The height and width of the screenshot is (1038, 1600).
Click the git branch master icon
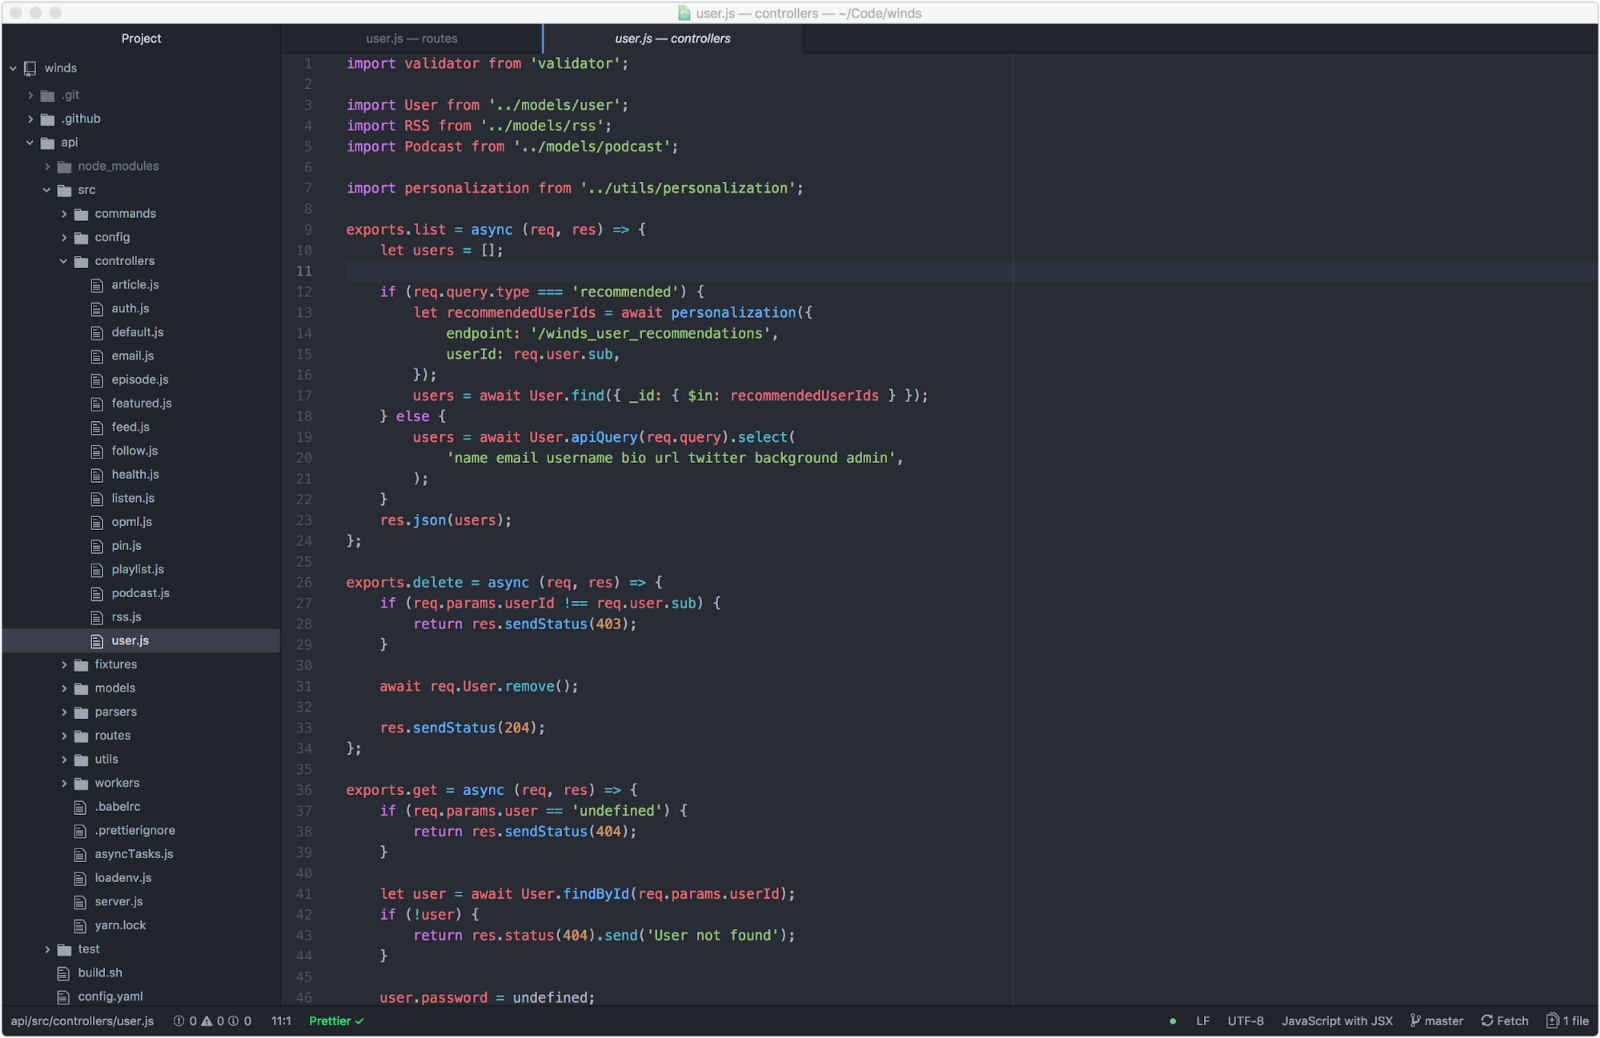point(1415,1021)
